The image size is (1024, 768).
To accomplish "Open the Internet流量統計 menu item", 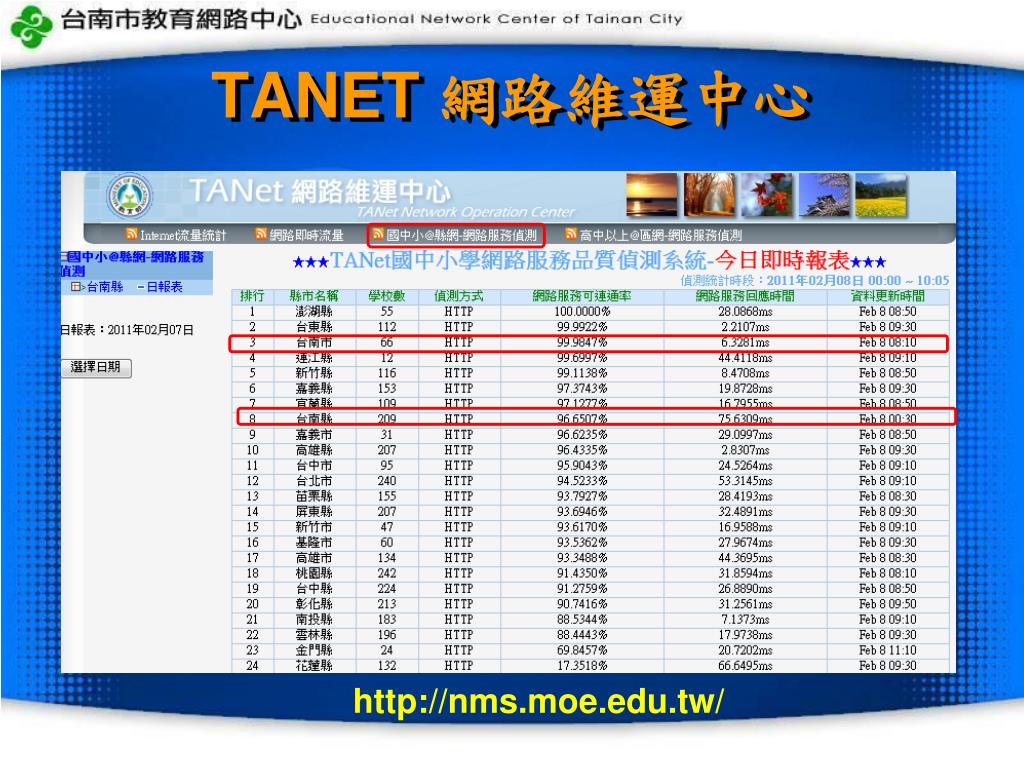I will pos(183,235).
